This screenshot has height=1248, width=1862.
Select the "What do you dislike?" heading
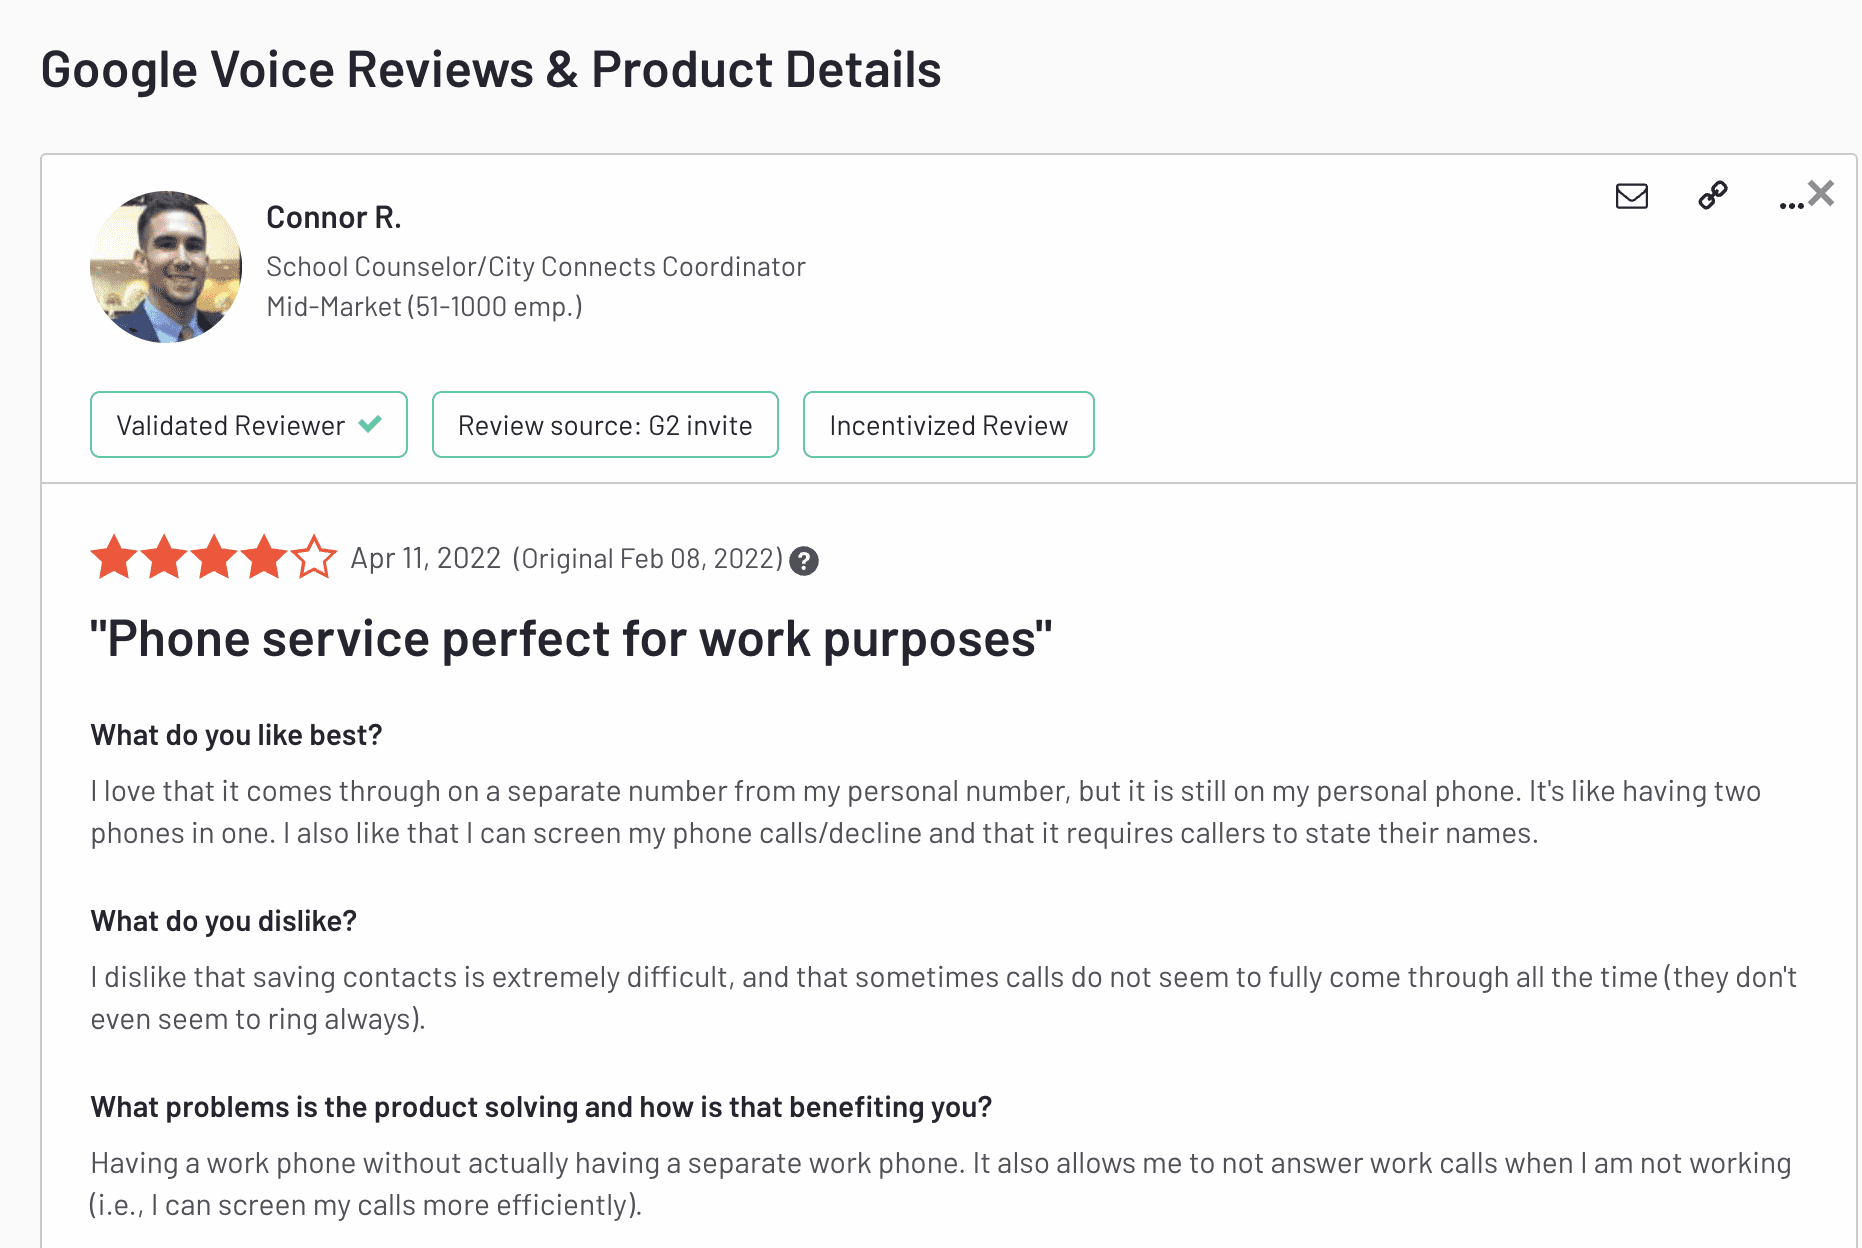click(x=223, y=921)
